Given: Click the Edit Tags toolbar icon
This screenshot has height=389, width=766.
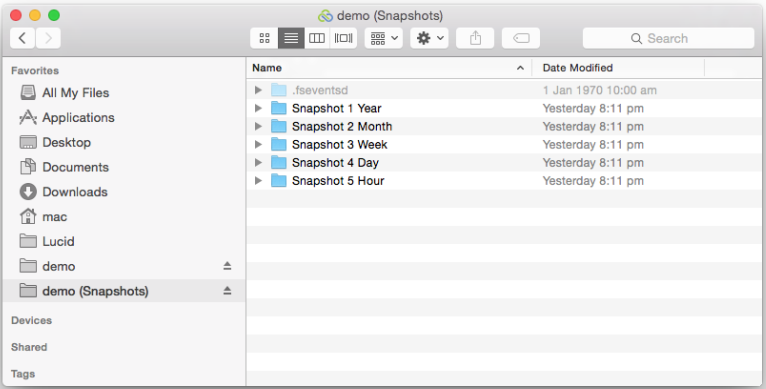Looking at the screenshot, I should point(521,38).
